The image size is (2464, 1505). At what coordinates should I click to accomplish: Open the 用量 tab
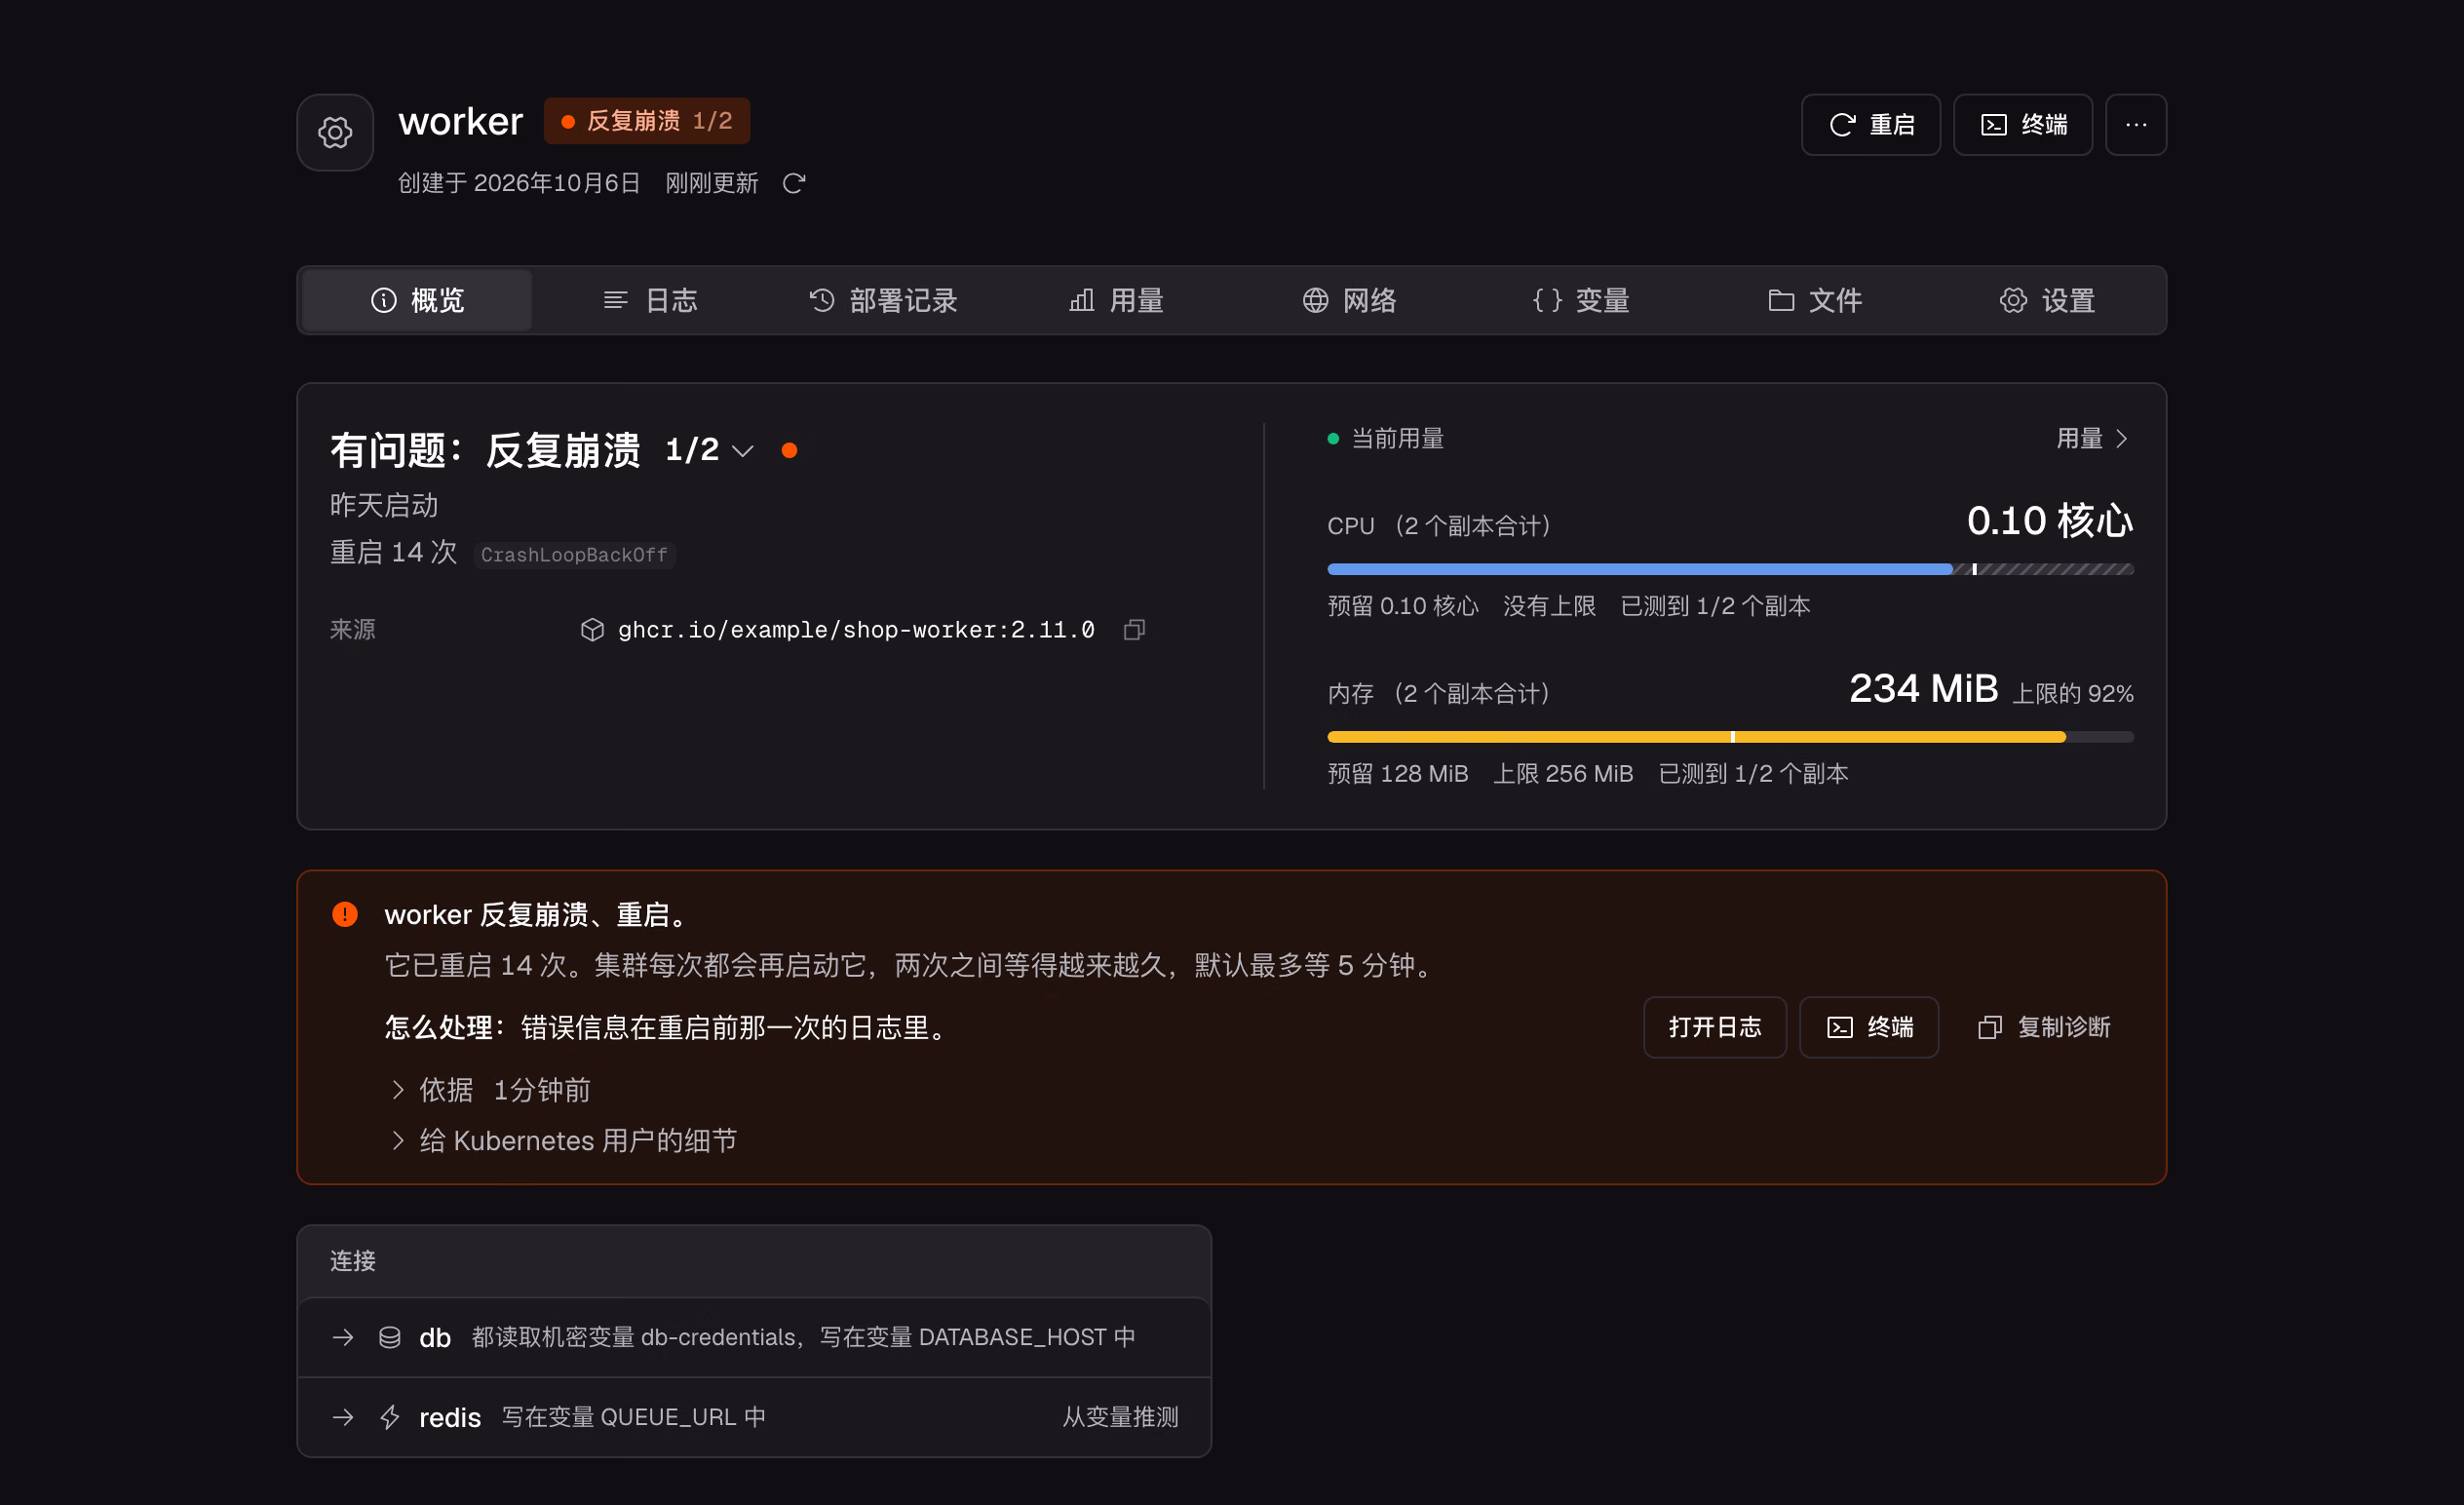click(x=1116, y=301)
